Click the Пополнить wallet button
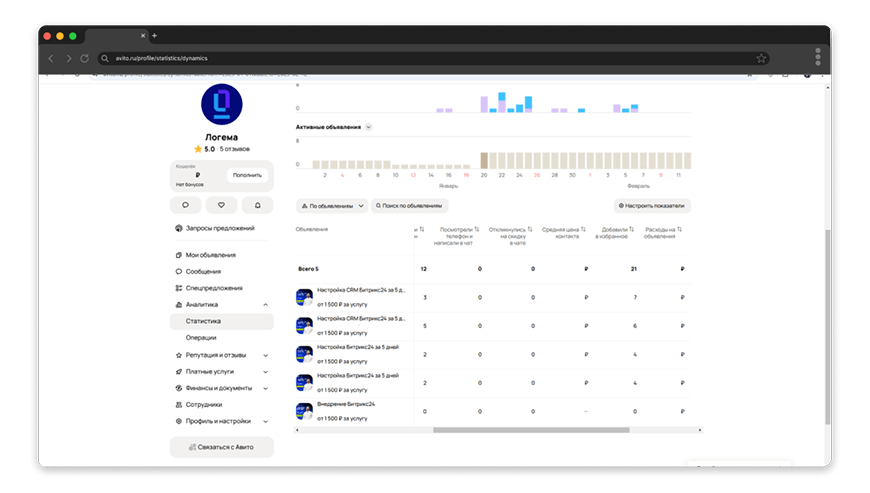 247,175
